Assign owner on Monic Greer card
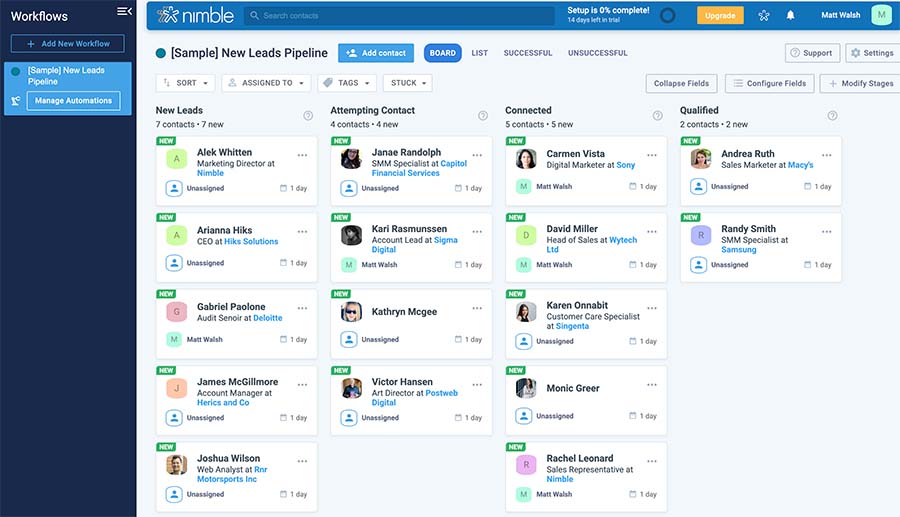 (523, 416)
